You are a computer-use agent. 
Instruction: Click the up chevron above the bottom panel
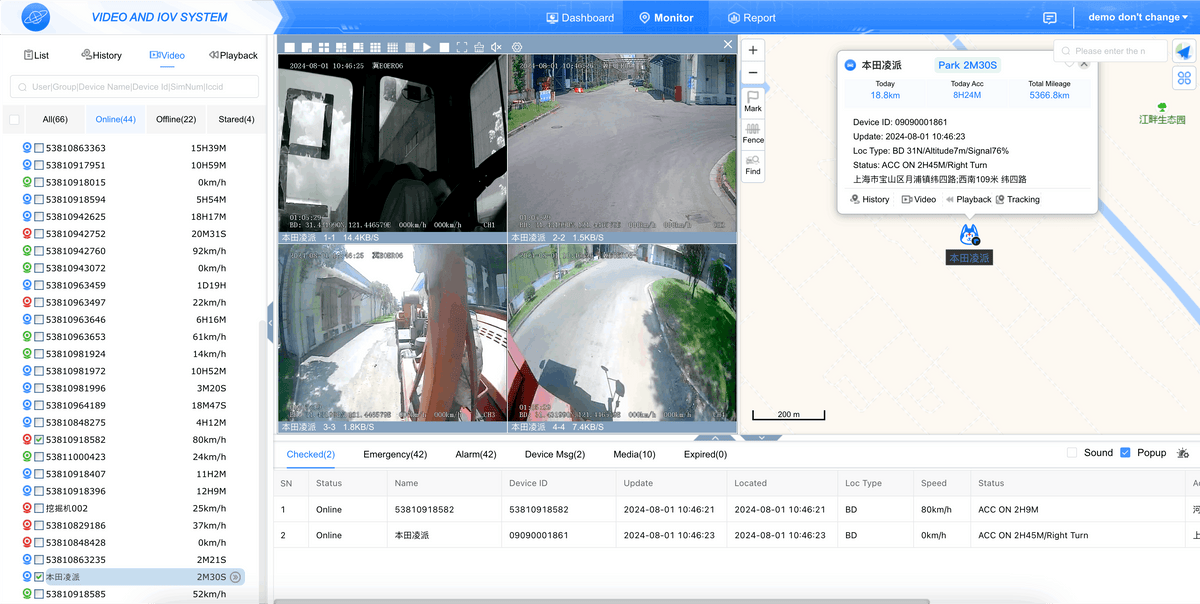click(x=715, y=438)
